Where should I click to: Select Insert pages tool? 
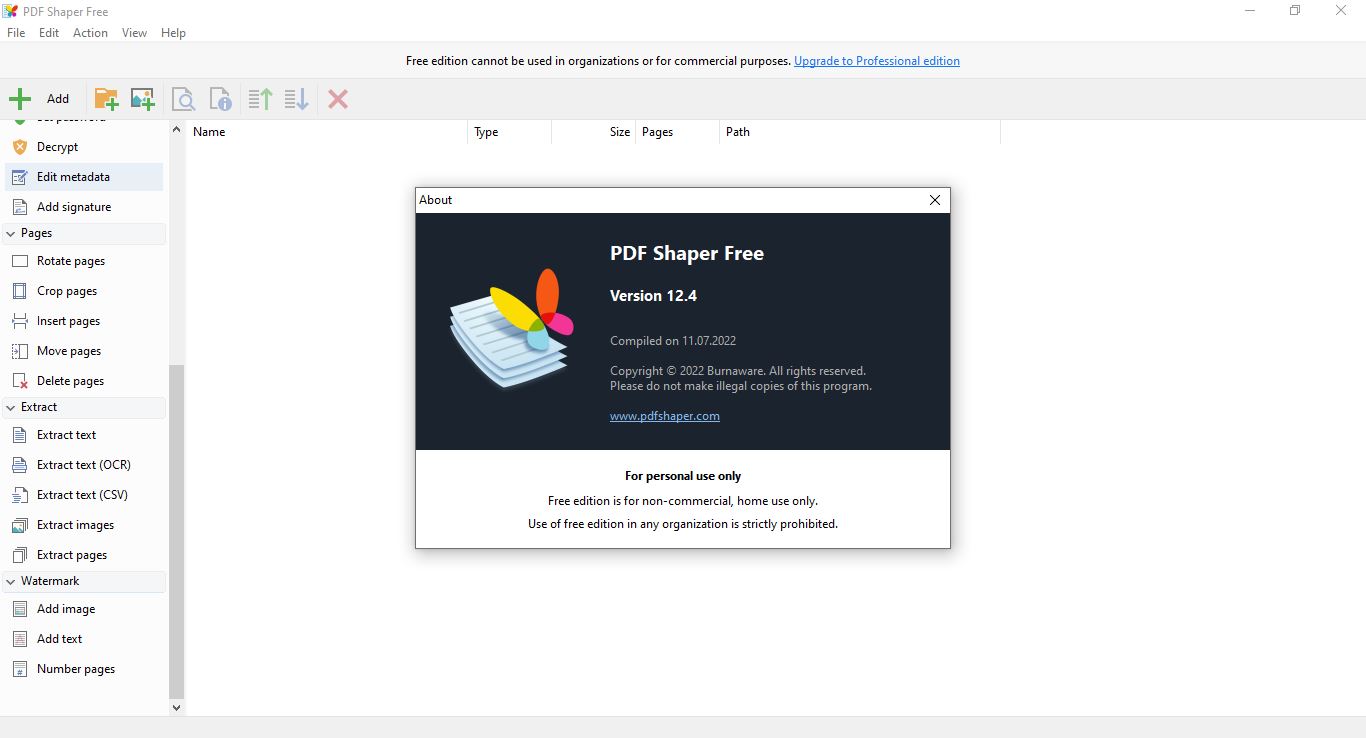(85, 321)
